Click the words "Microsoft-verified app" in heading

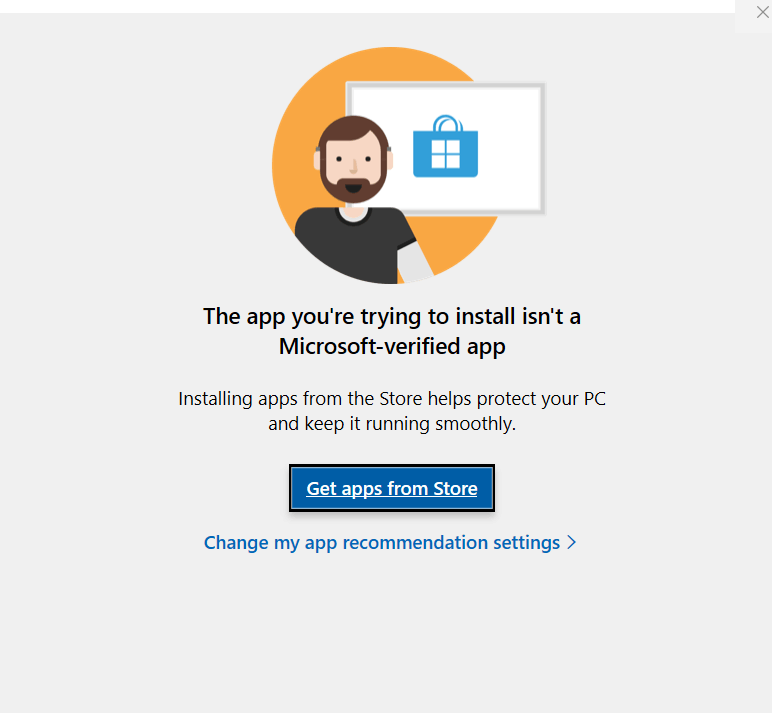(392, 346)
